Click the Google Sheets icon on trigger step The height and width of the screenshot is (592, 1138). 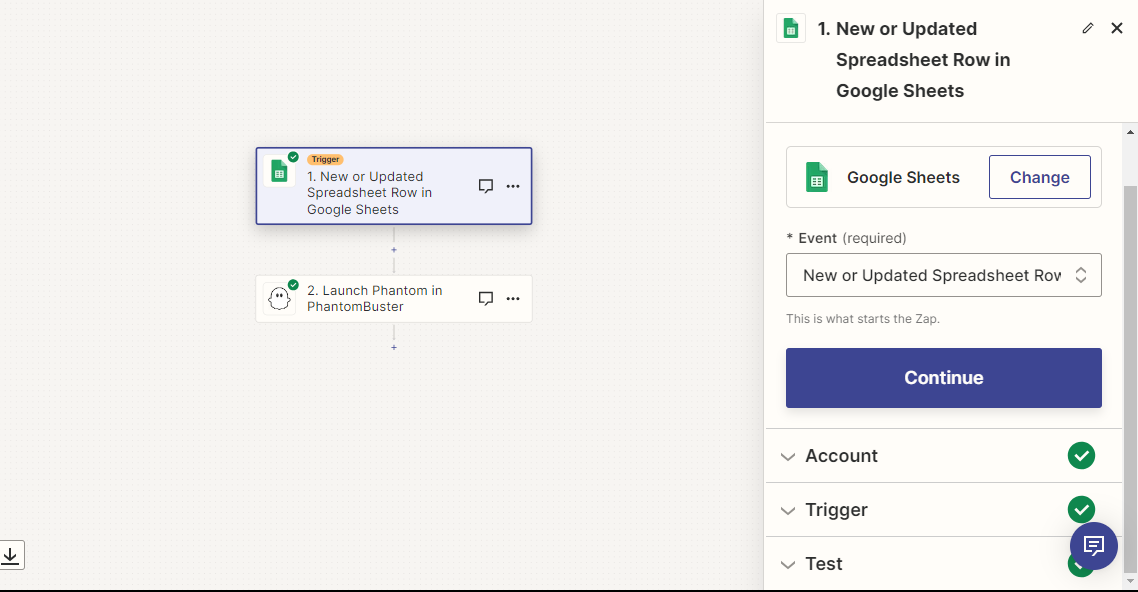pyautogui.click(x=279, y=172)
